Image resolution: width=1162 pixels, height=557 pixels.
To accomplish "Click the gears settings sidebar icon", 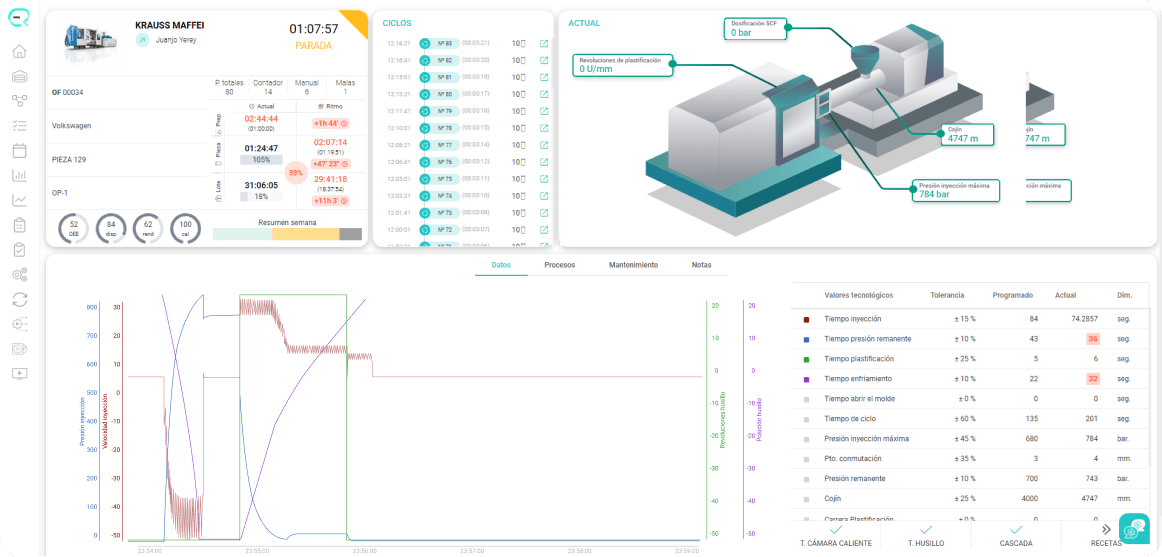I will point(20,275).
